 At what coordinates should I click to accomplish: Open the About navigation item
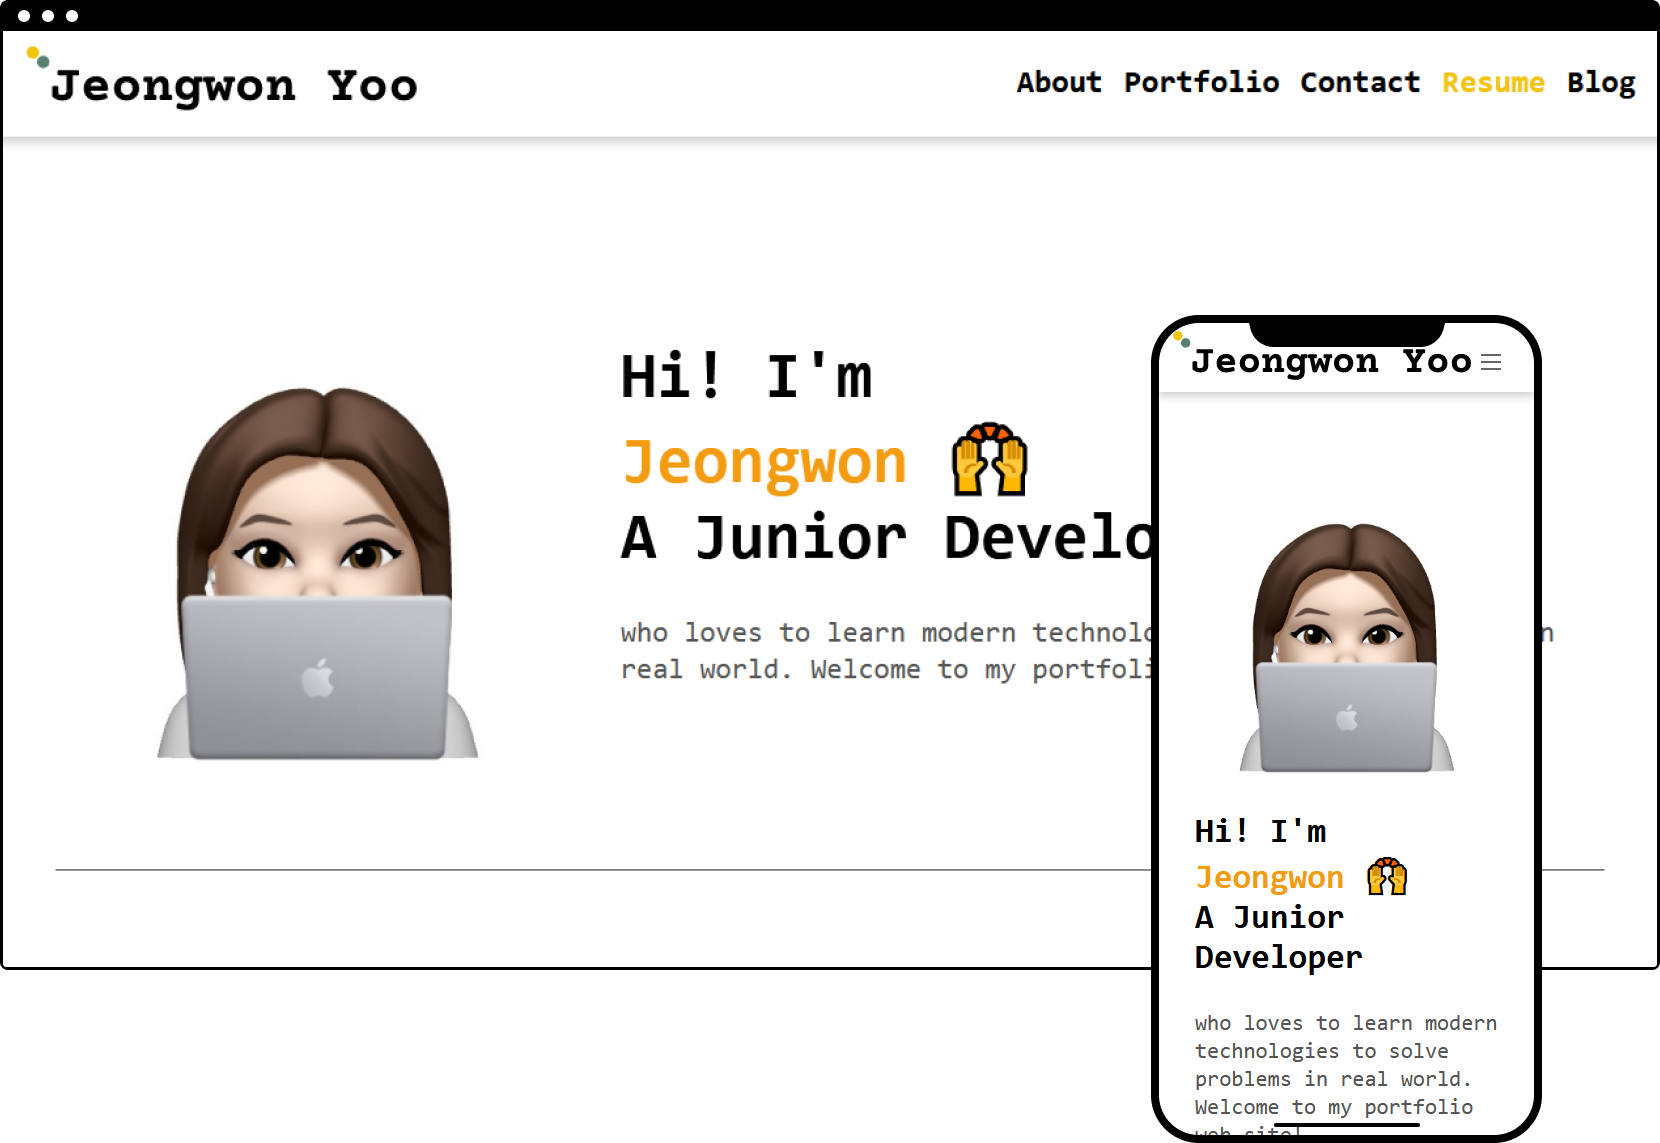click(x=1059, y=83)
